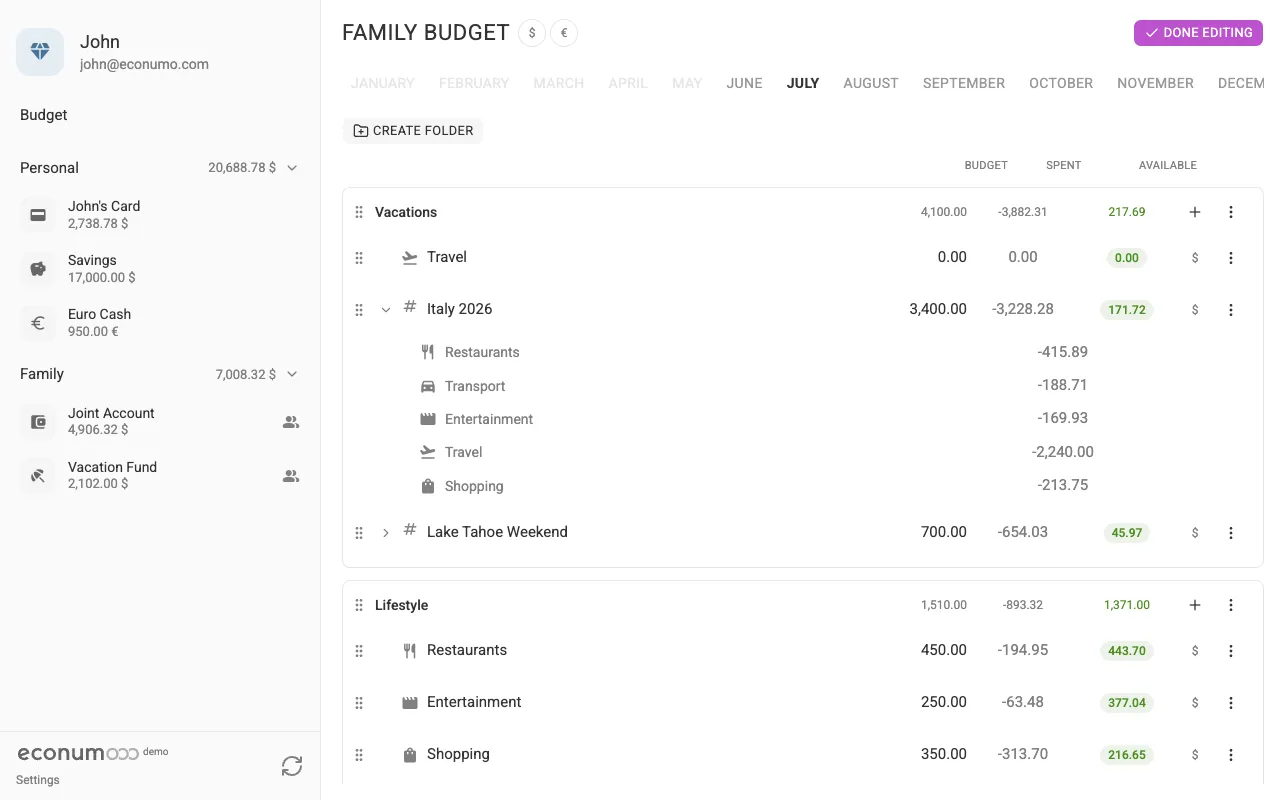Click shared users icon beside Joint Account
This screenshot has height=800, width=1280.
click(x=291, y=422)
